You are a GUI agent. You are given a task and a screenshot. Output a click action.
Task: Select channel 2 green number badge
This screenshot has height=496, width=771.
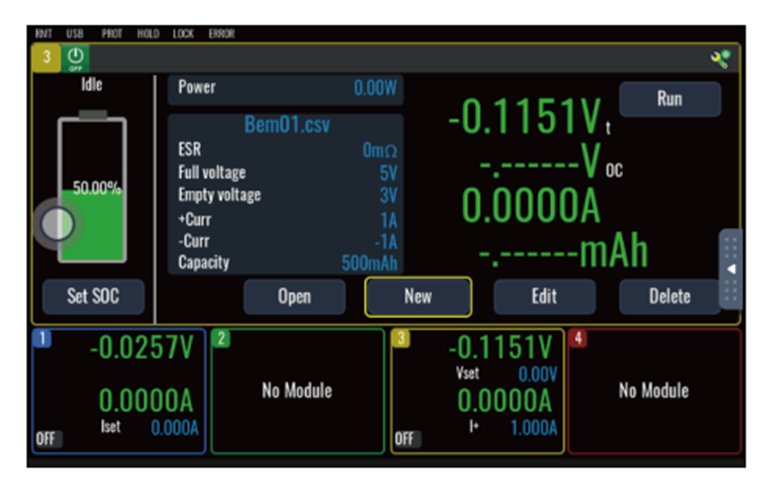click(x=222, y=339)
